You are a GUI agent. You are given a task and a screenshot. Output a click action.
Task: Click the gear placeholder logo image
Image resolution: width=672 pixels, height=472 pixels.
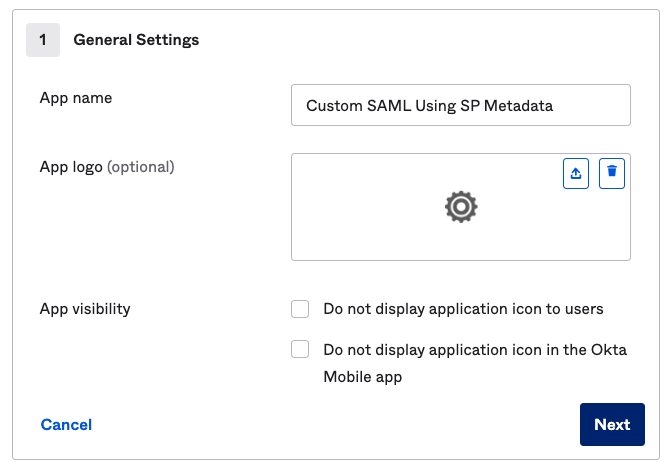[461, 207]
